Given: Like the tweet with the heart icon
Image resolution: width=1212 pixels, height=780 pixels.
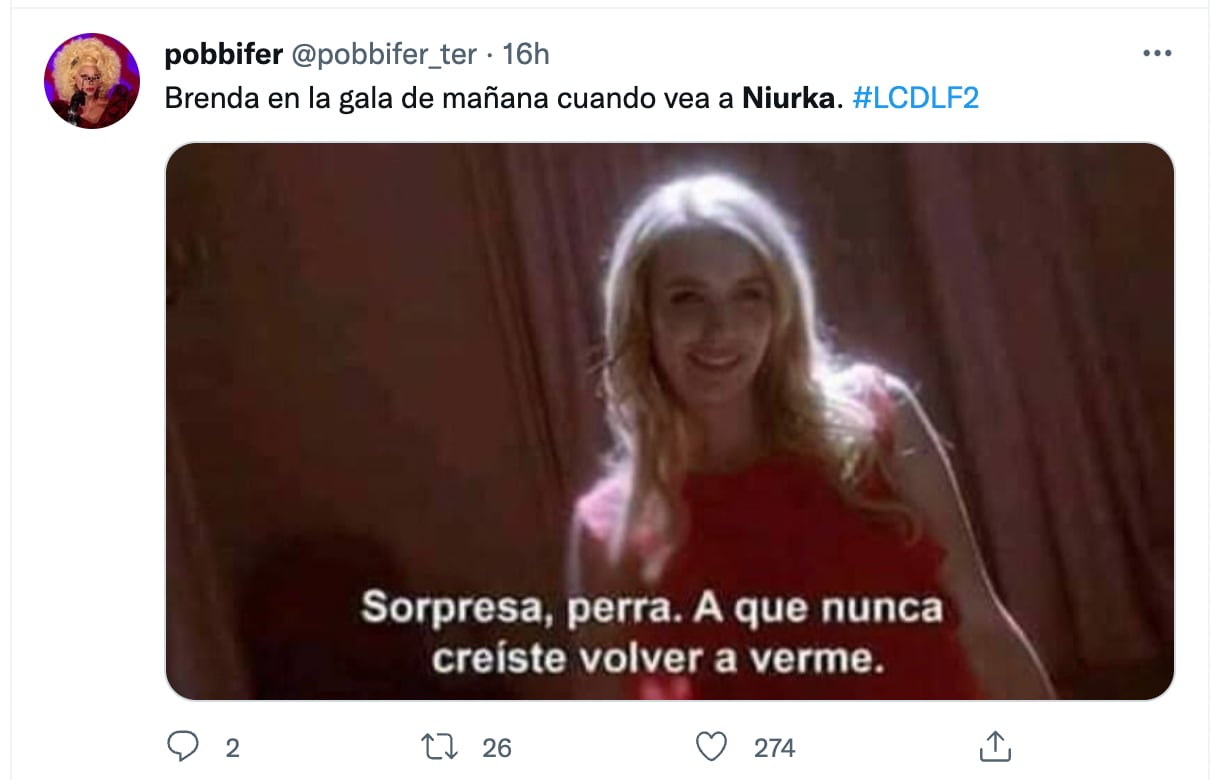Looking at the screenshot, I should tap(711, 747).
